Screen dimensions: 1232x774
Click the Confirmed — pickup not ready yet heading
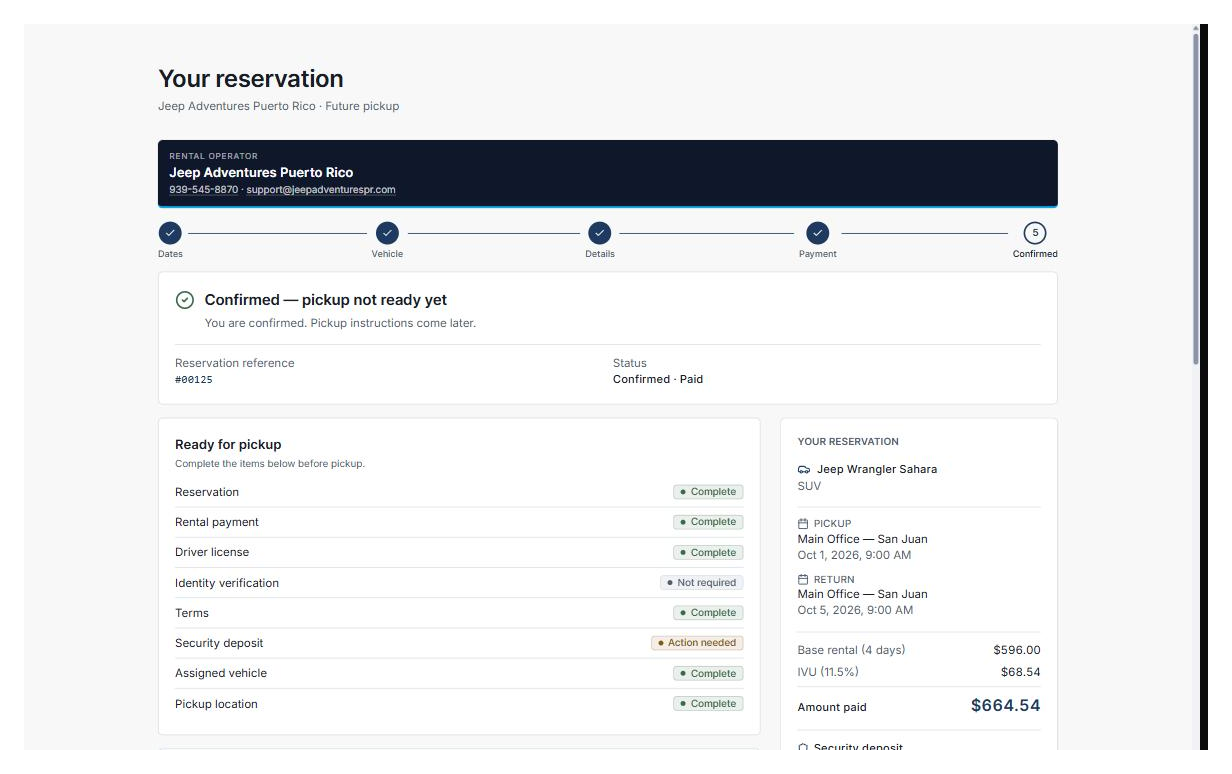tap(326, 300)
